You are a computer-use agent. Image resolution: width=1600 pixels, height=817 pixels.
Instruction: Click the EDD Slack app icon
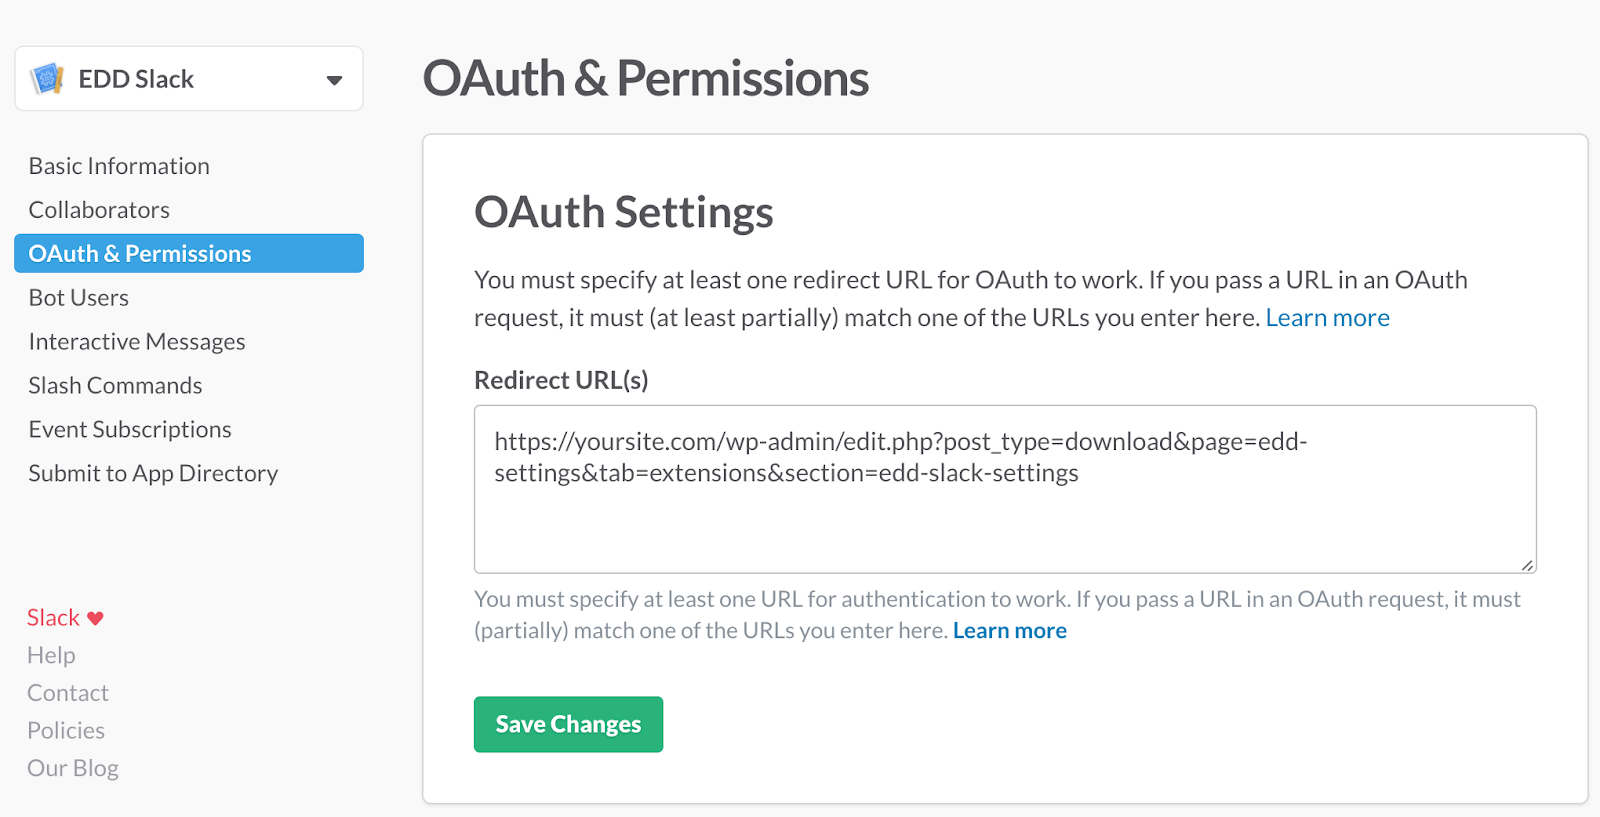(x=47, y=79)
